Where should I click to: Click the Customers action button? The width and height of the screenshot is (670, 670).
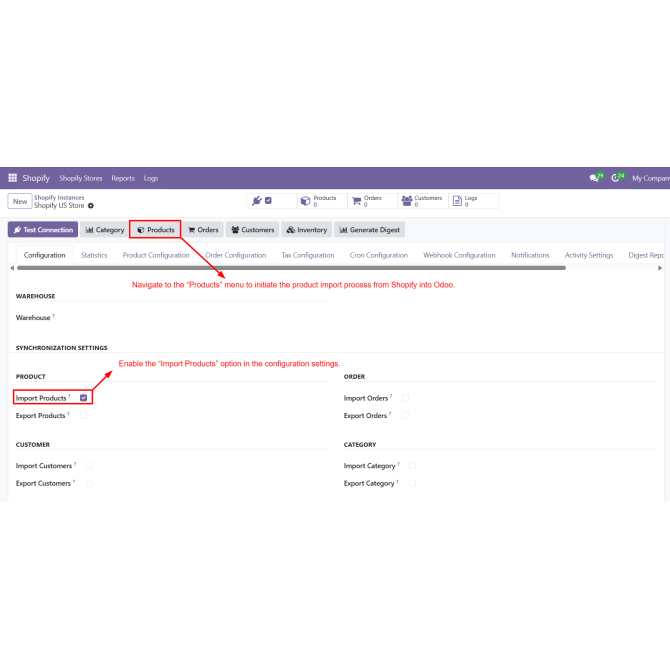click(253, 229)
